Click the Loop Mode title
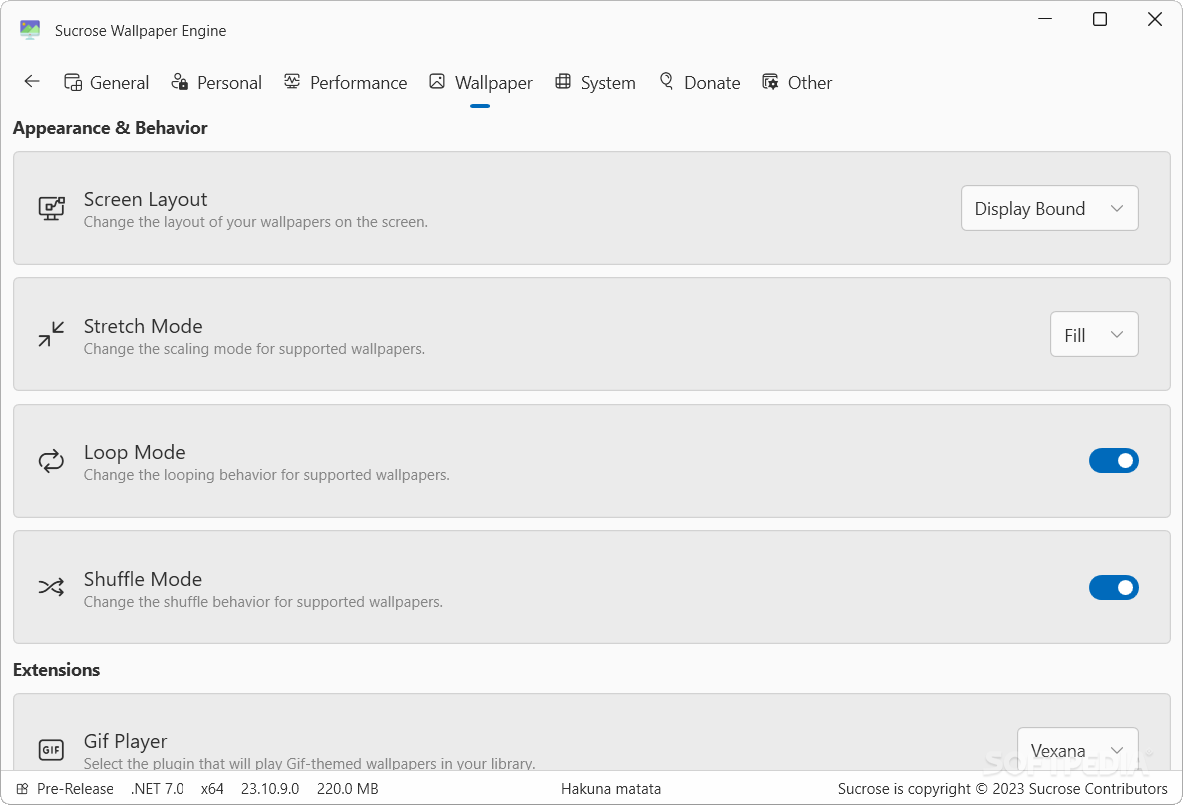The image size is (1183, 805). pyautogui.click(x=134, y=452)
